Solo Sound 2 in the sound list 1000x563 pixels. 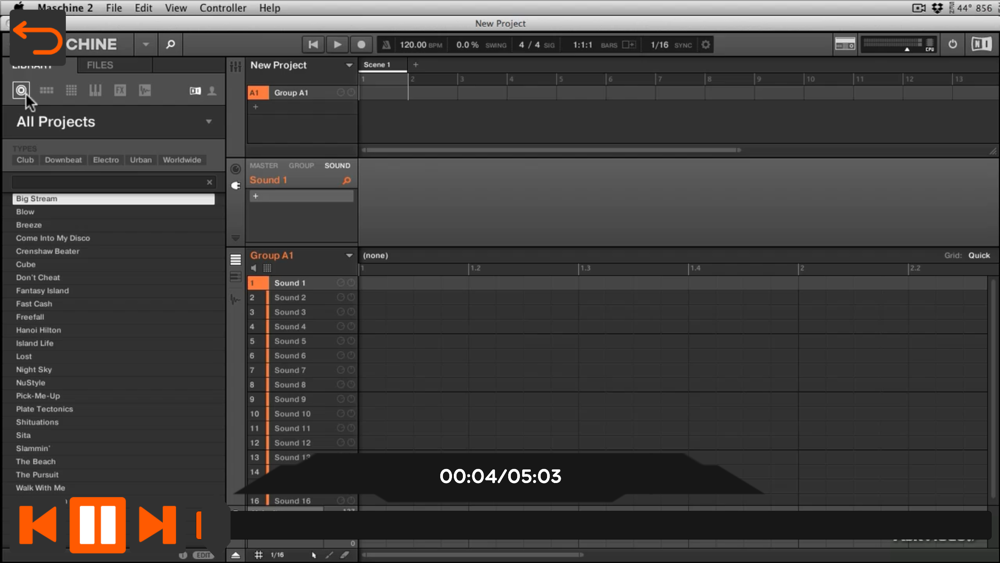pyautogui.click(x=351, y=298)
